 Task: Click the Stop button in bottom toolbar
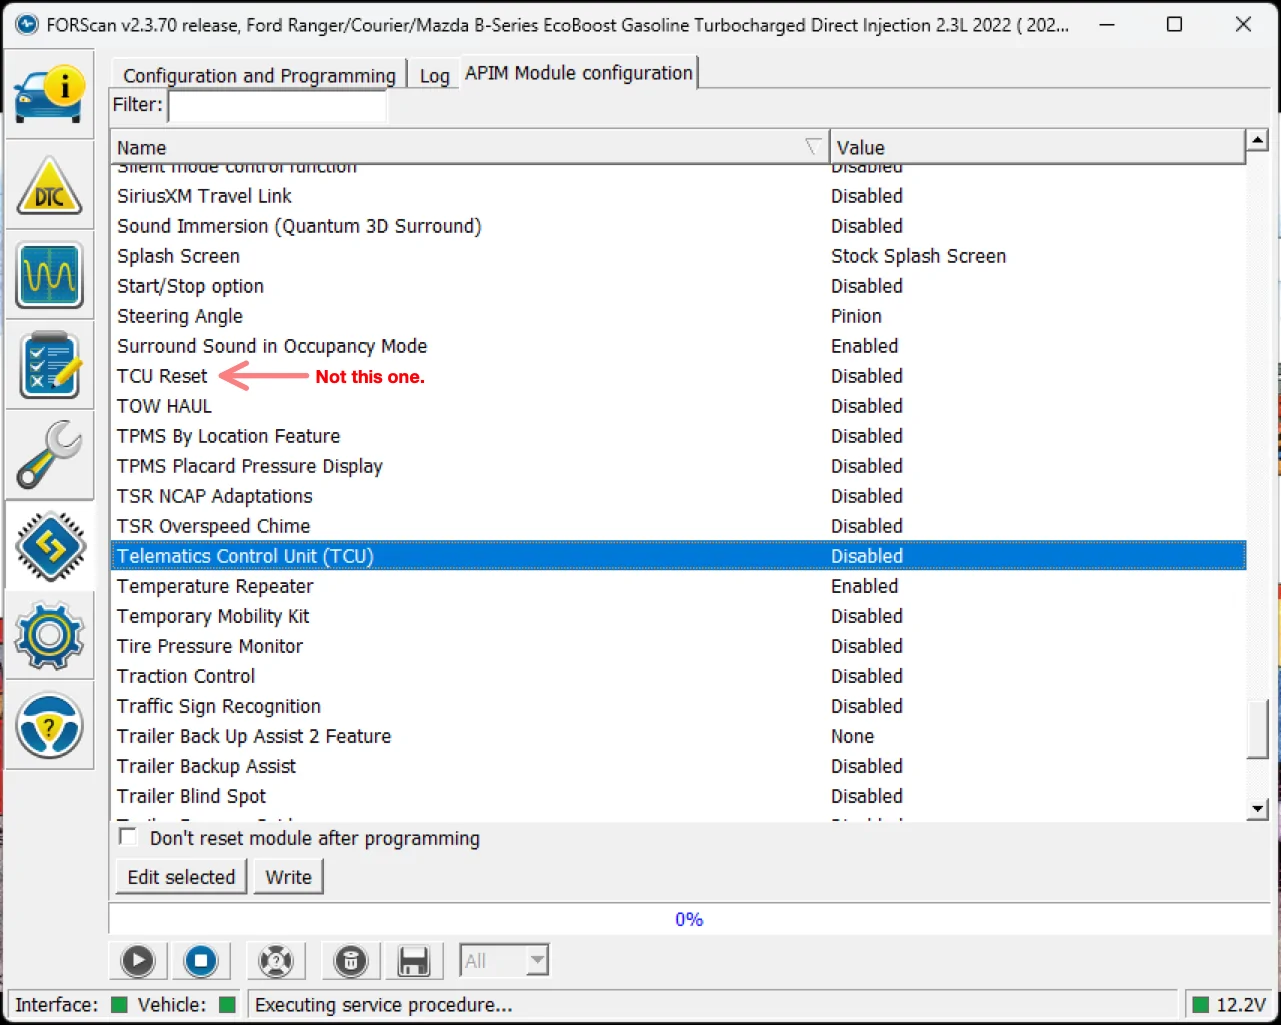click(x=201, y=961)
